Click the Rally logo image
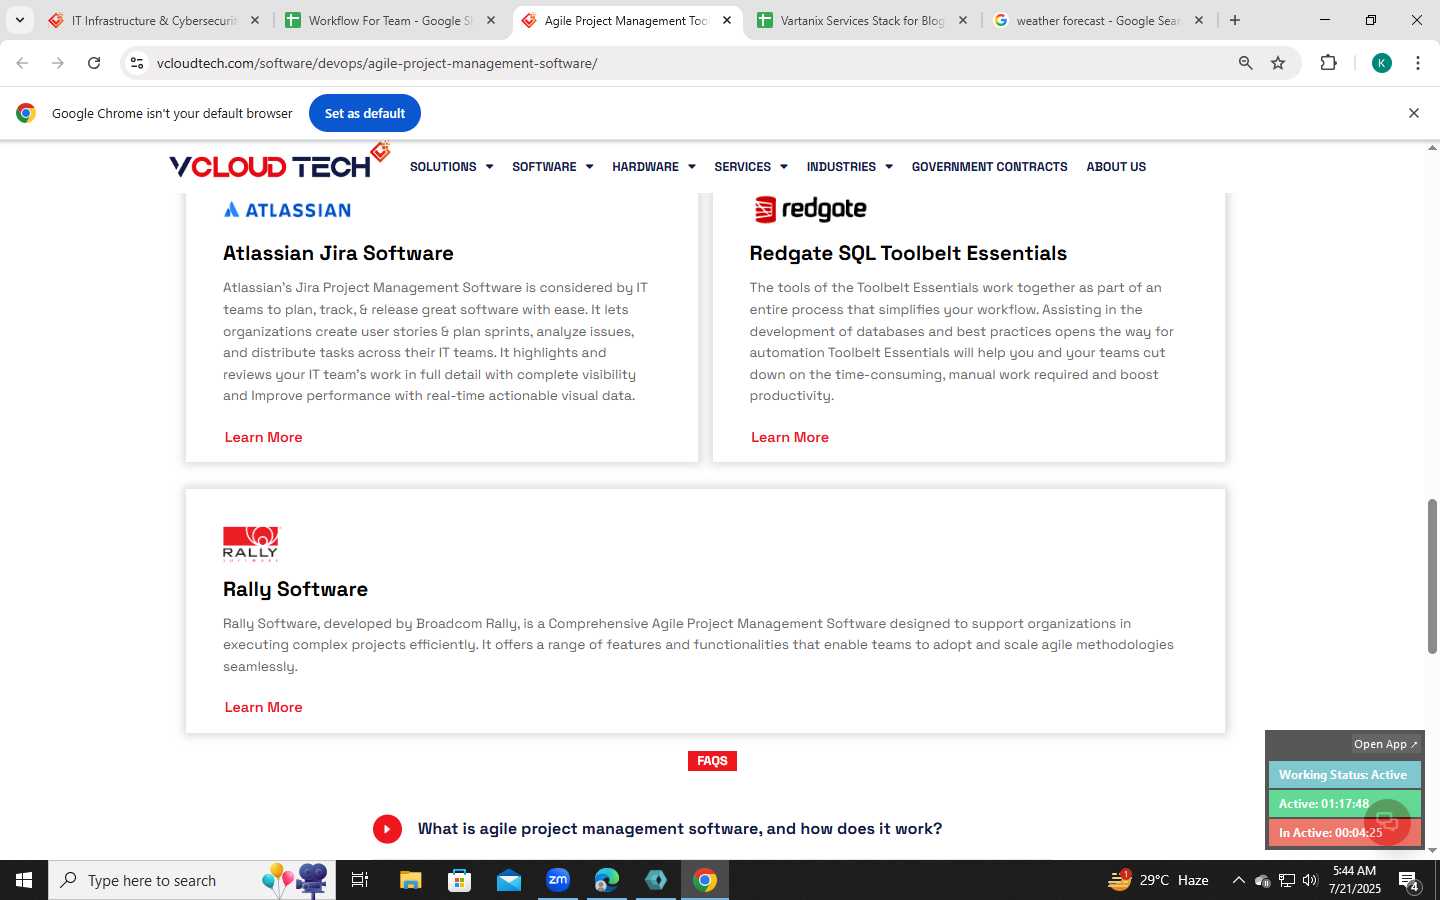 (x=251, y=544)
